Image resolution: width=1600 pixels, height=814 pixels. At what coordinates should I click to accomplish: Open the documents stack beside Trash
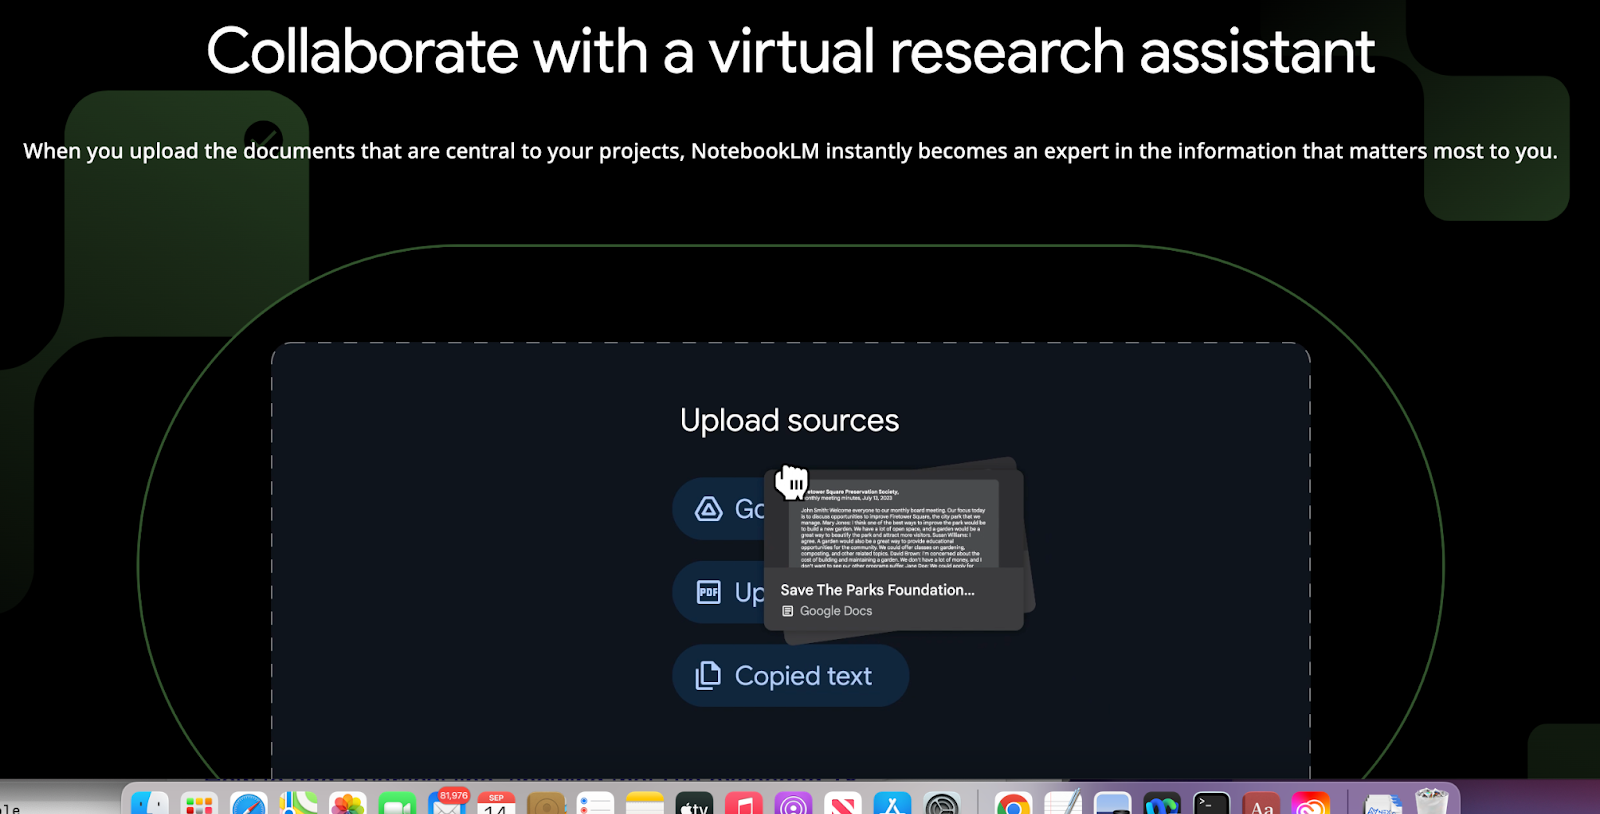pyautogui.click(x=1383, y=803)
